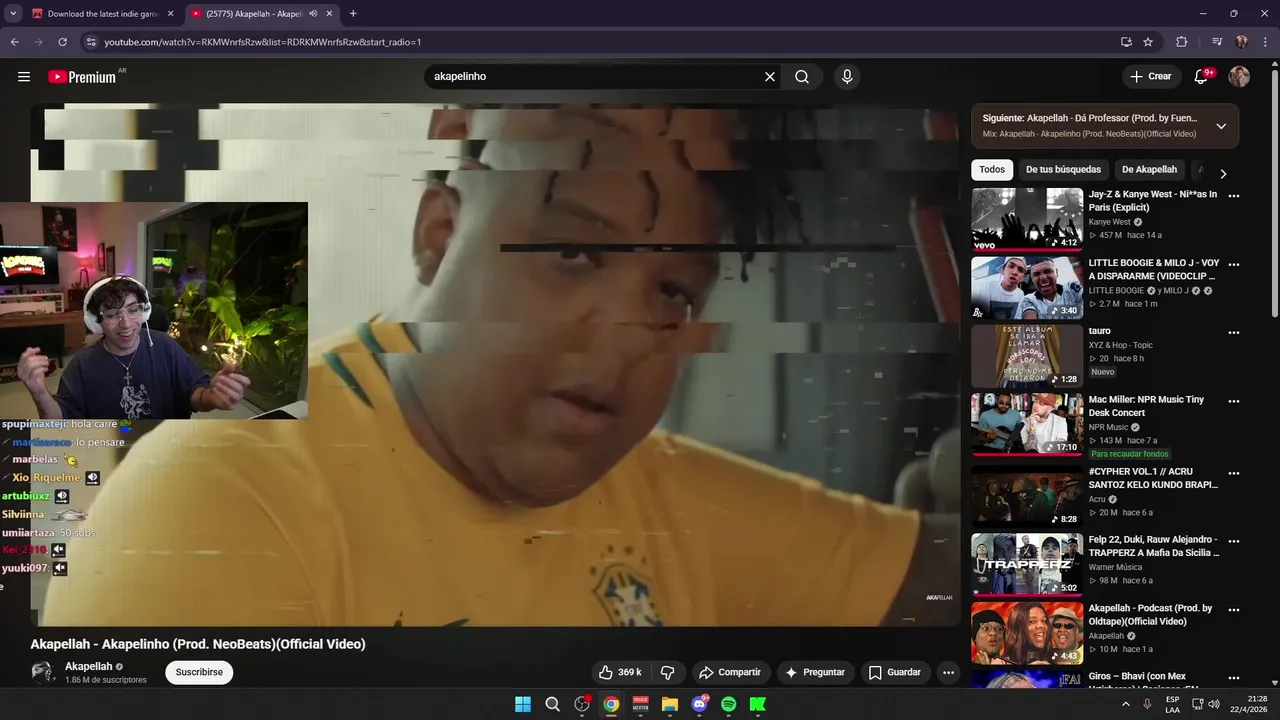
Task: Open the tab search dropdown arrow
Action: tap(13, 14)
